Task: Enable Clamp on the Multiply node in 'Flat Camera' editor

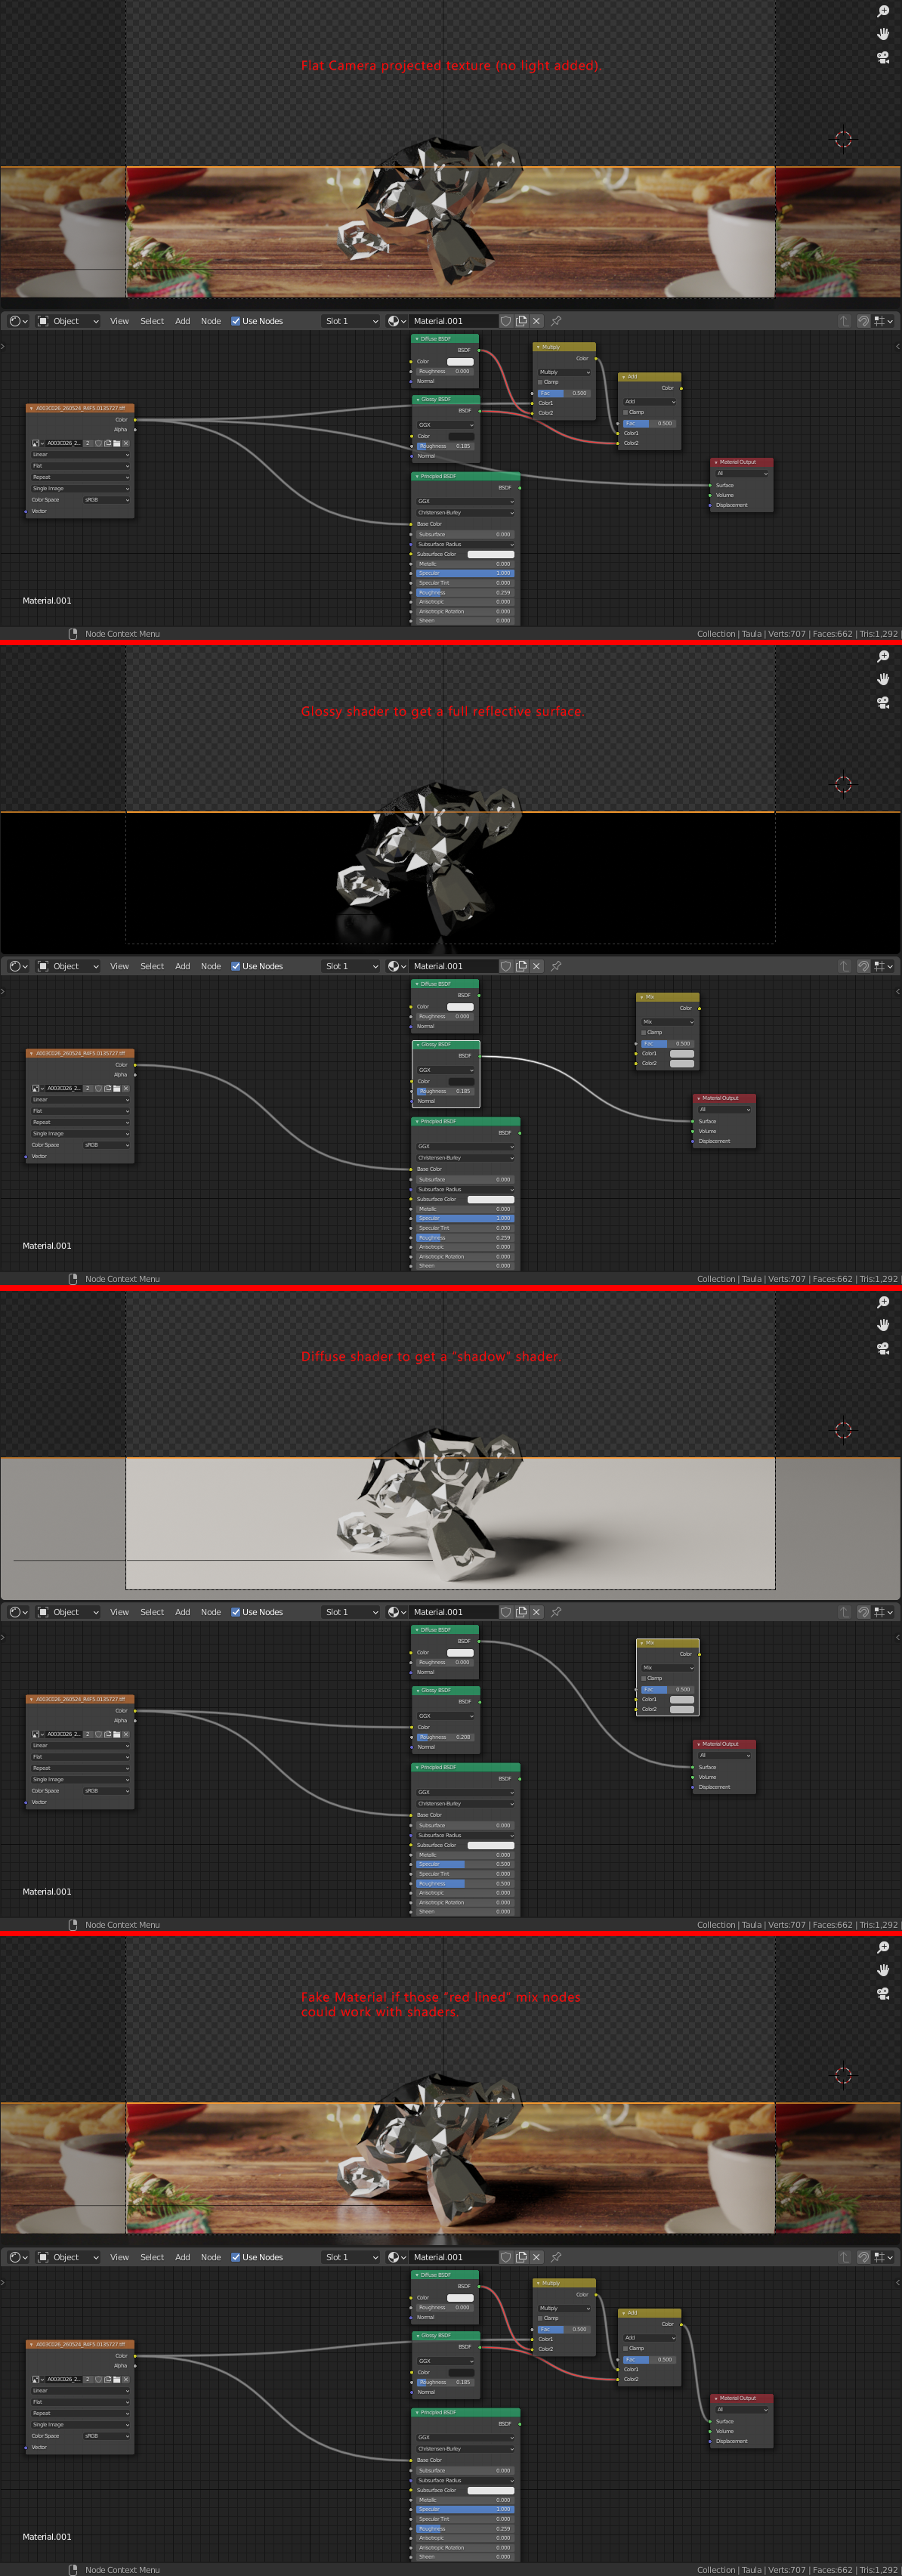Action: 541,382
